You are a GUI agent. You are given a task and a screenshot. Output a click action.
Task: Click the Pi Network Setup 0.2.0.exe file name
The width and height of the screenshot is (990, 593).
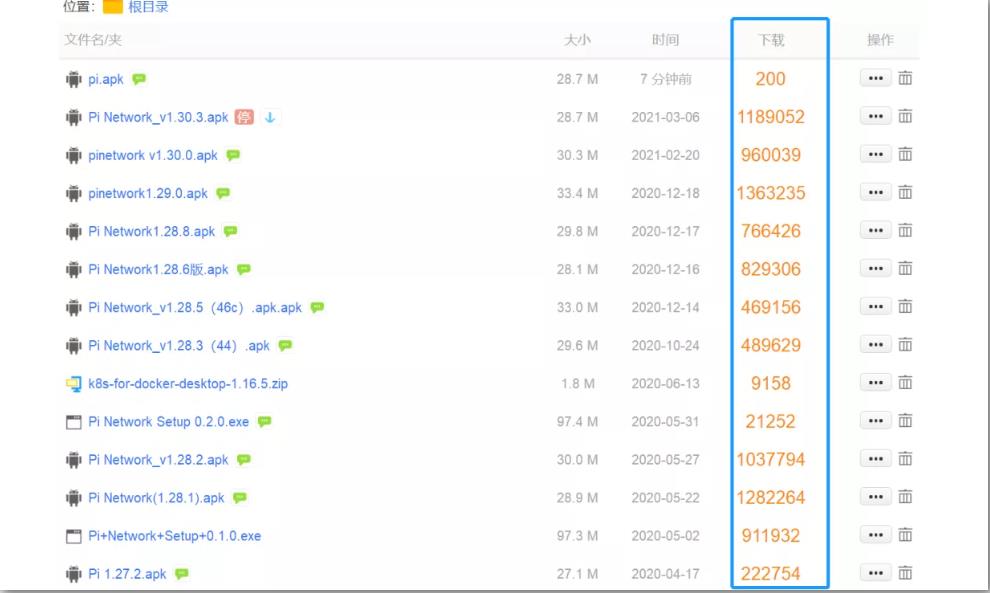click(169, 421)
